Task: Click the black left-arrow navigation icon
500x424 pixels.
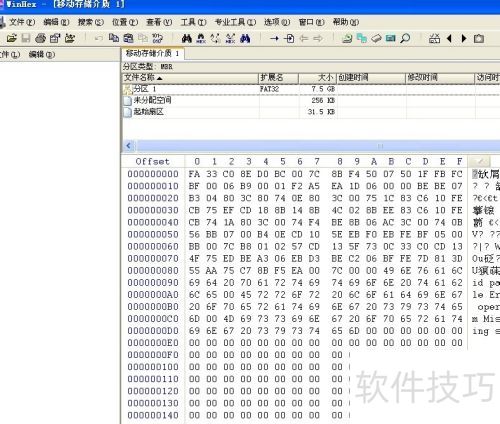Action: coord(449,39)
